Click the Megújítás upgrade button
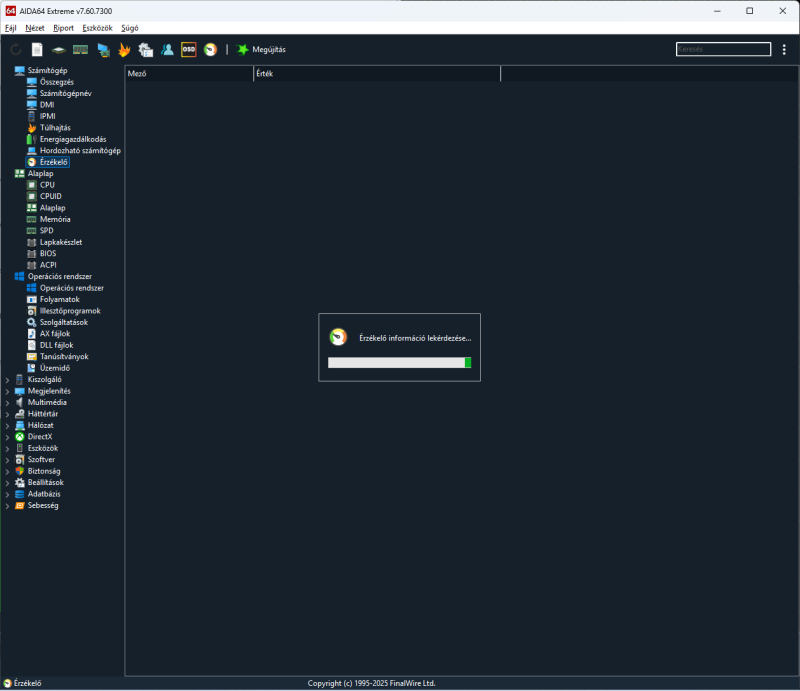Viewport: 800px width, 691px height. pyautogui.click(x=261, y=50)
